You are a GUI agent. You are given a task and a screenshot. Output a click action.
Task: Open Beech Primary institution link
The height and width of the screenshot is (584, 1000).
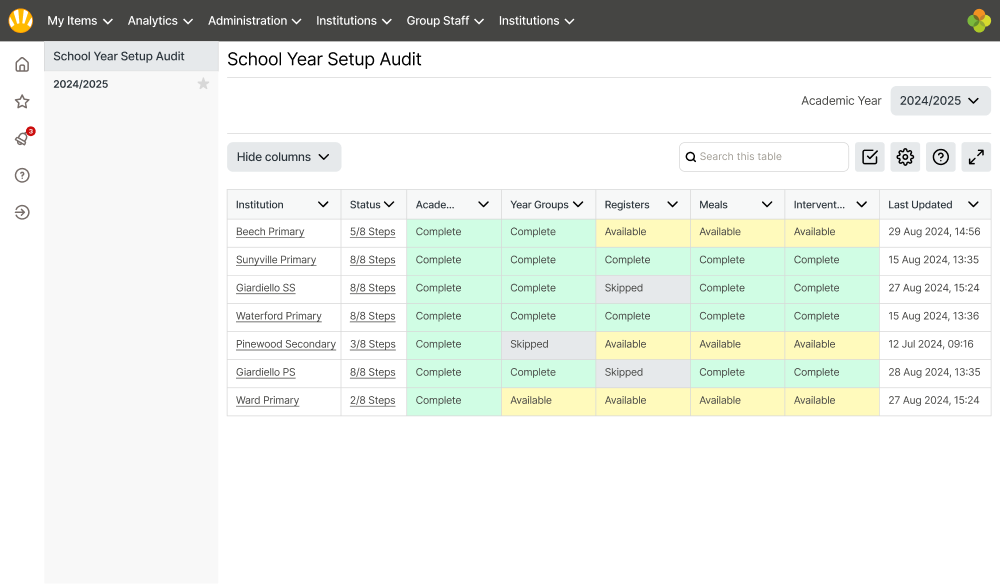pos(270,231)
